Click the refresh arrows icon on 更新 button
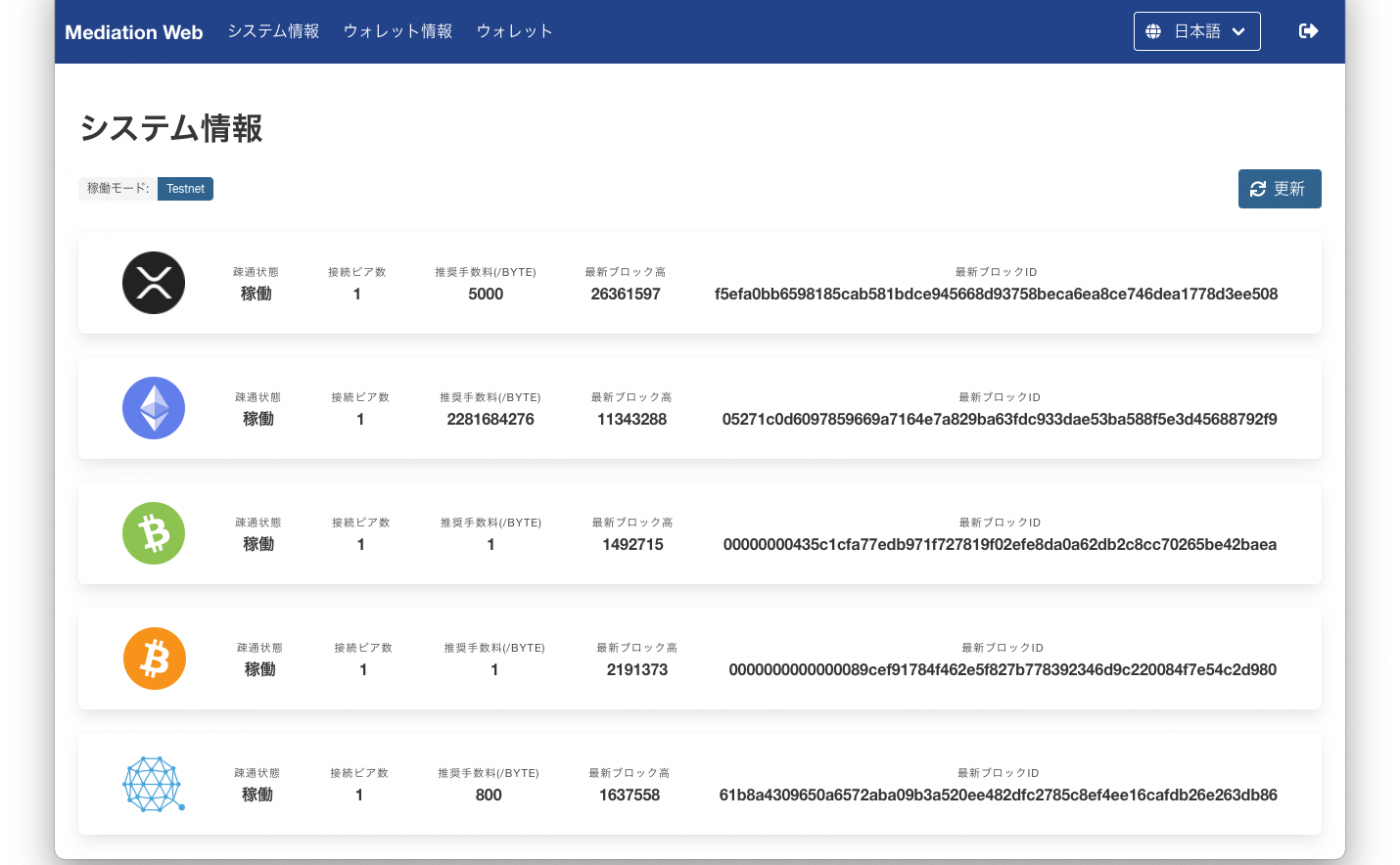Viewport: 1400px width, 865px height. click(x=1258, y=188)
